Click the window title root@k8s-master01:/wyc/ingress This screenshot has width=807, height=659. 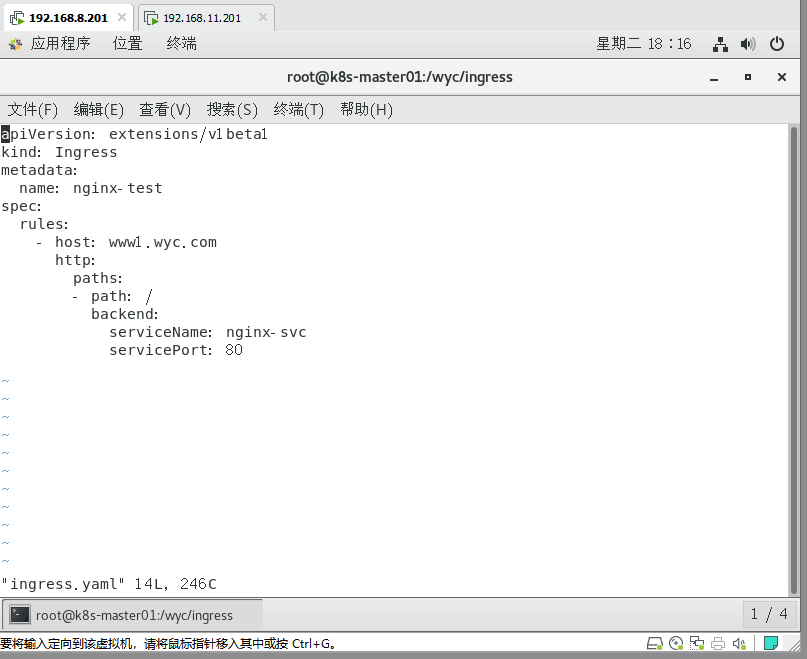(399, 77)
